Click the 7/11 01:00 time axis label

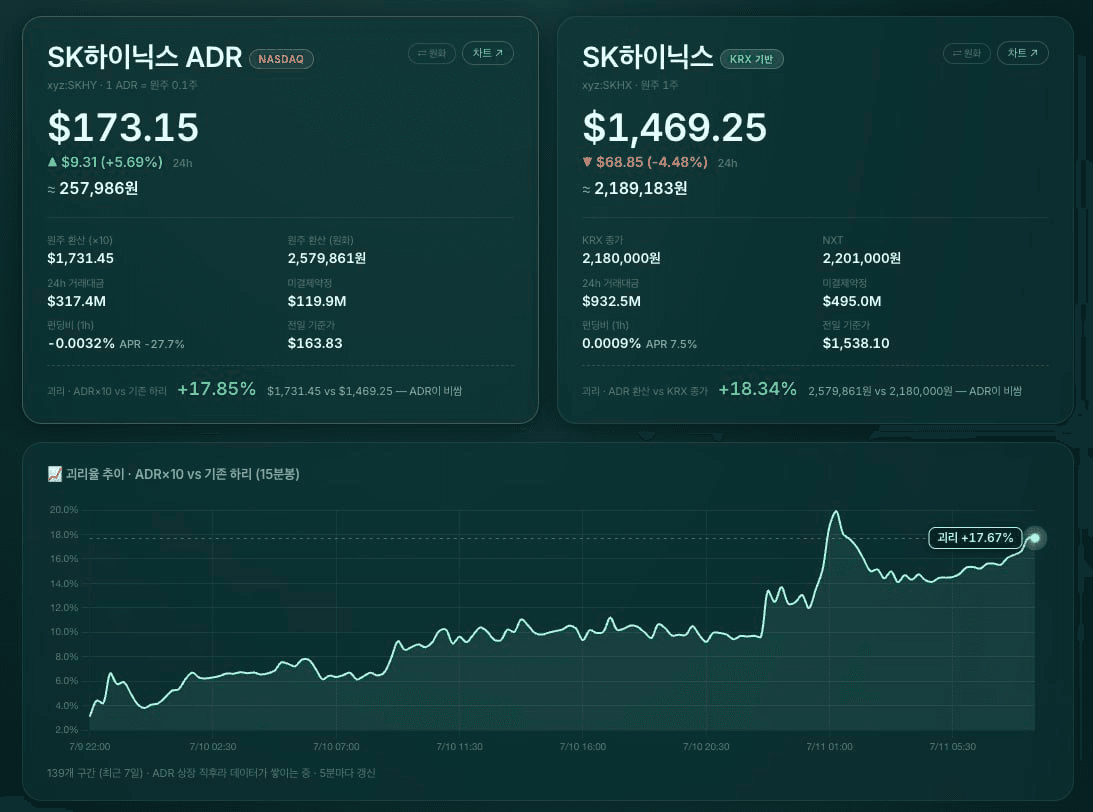830,746
